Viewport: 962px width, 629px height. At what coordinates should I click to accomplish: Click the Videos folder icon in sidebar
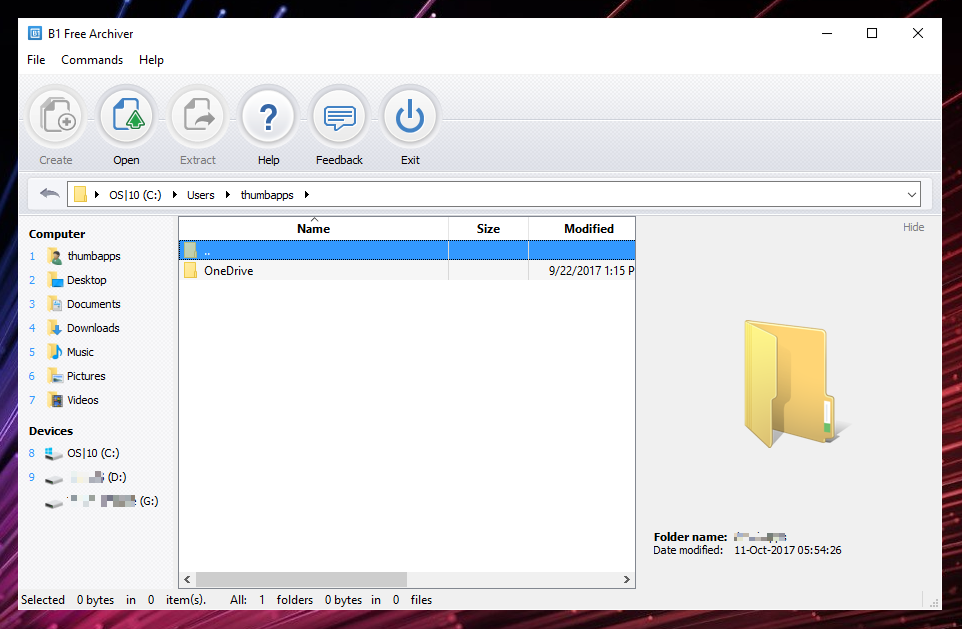[55, 399]
